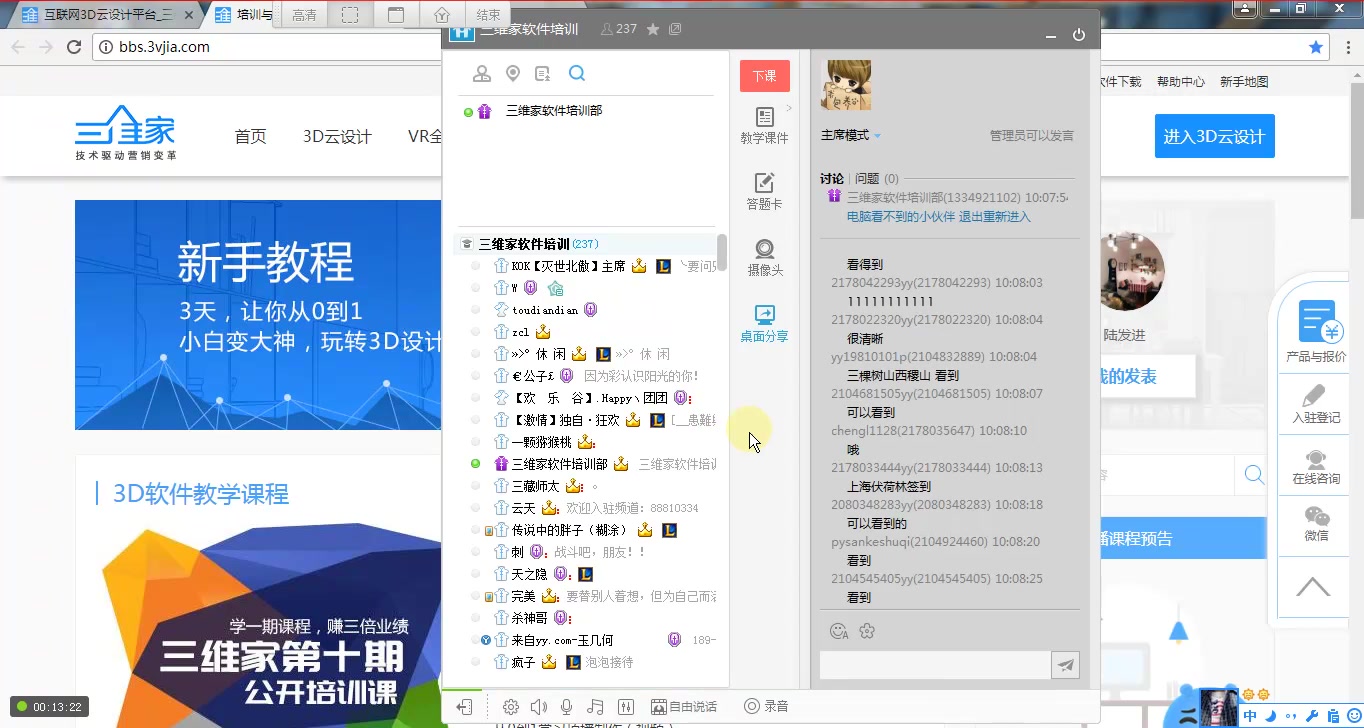This screenshot has height=728, width=1364.
Task: Click 结束 to end the recording
Action: coord(488,15)
